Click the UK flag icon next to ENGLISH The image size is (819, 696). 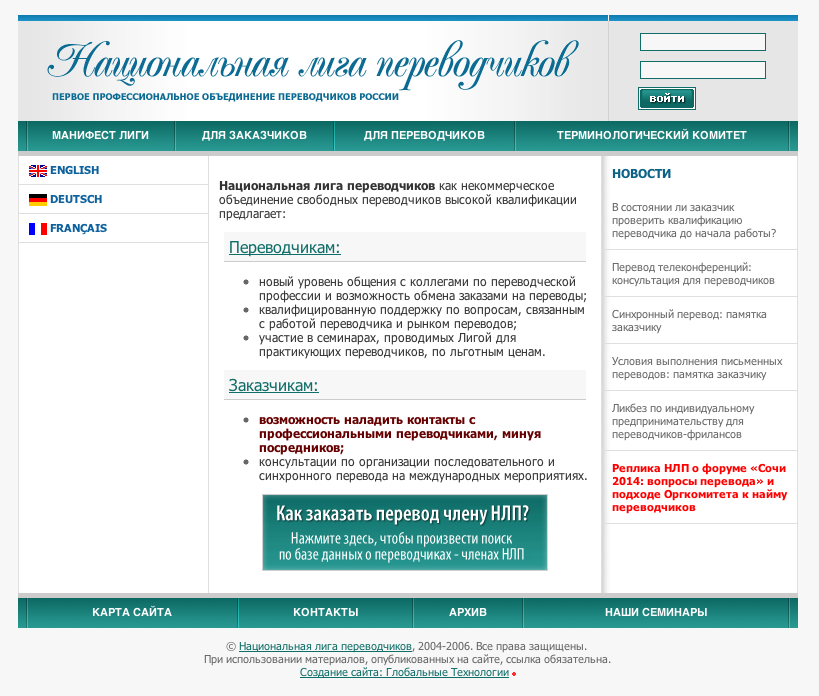point(38,171)
